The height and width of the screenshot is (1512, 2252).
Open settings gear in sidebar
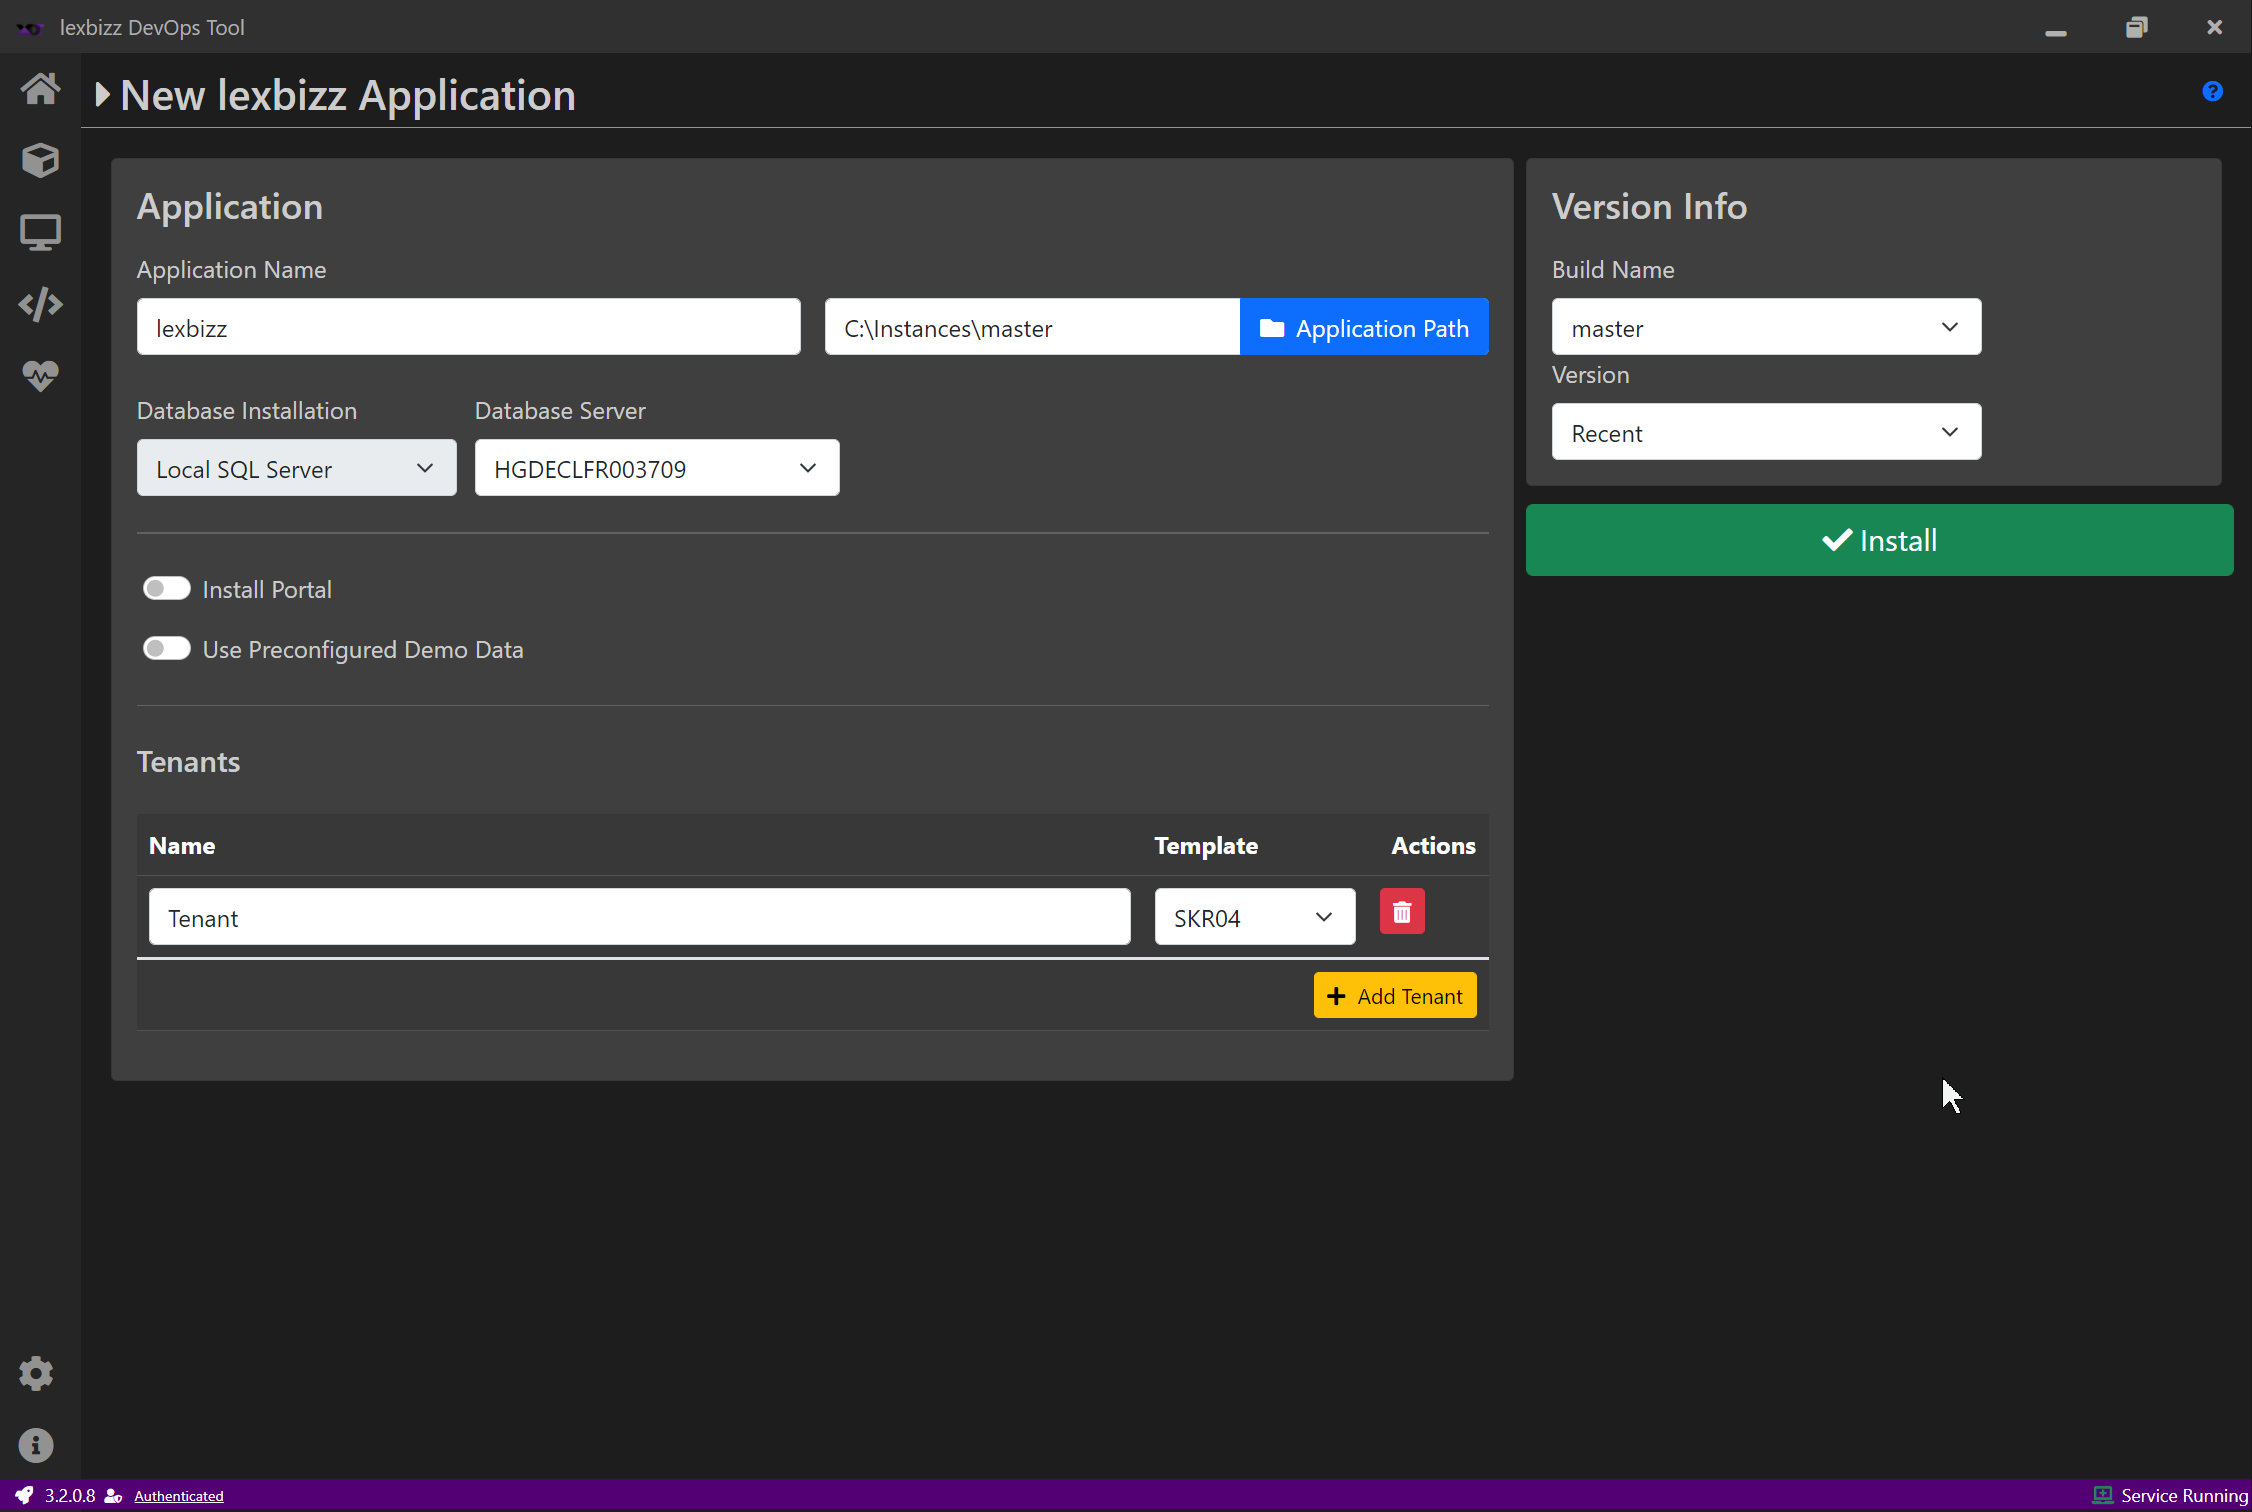tap(36, 1373)
